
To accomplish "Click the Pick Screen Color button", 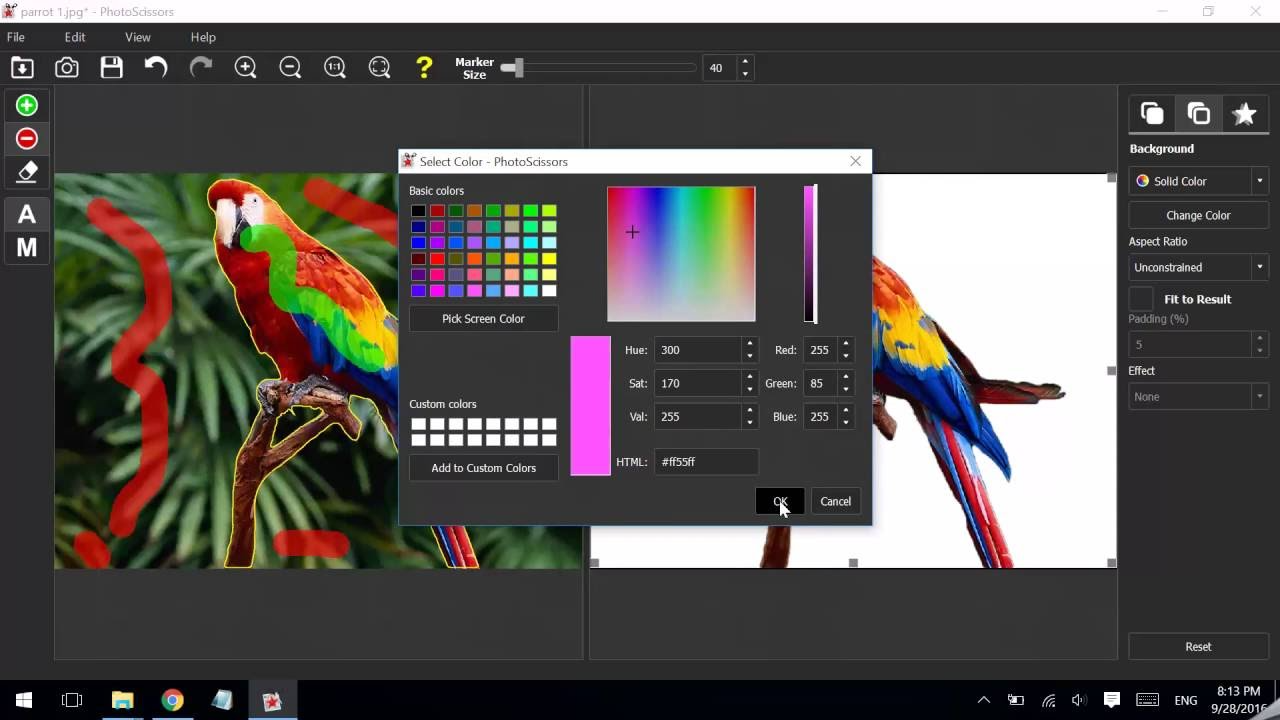I will click(483, 318).
